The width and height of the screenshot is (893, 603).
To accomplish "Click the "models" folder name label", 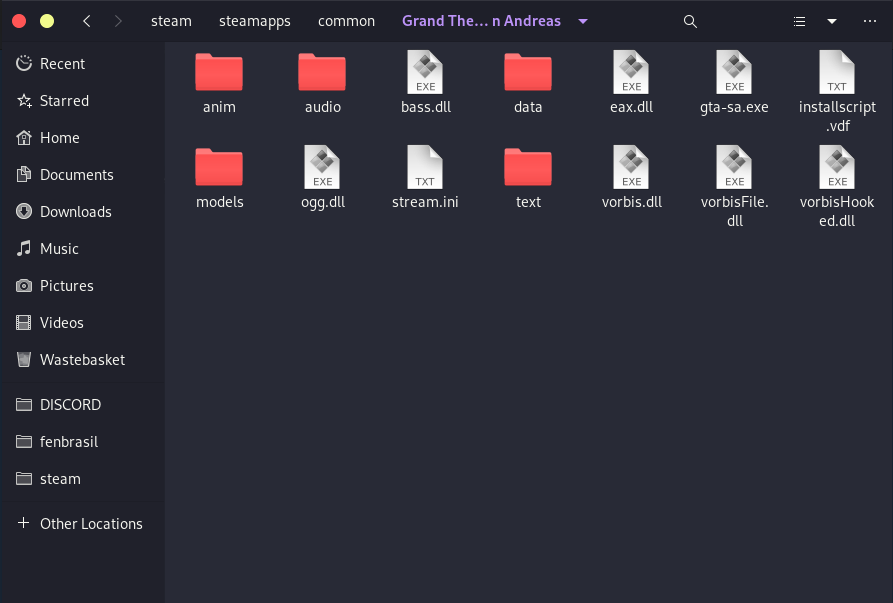I will point(219,202).
